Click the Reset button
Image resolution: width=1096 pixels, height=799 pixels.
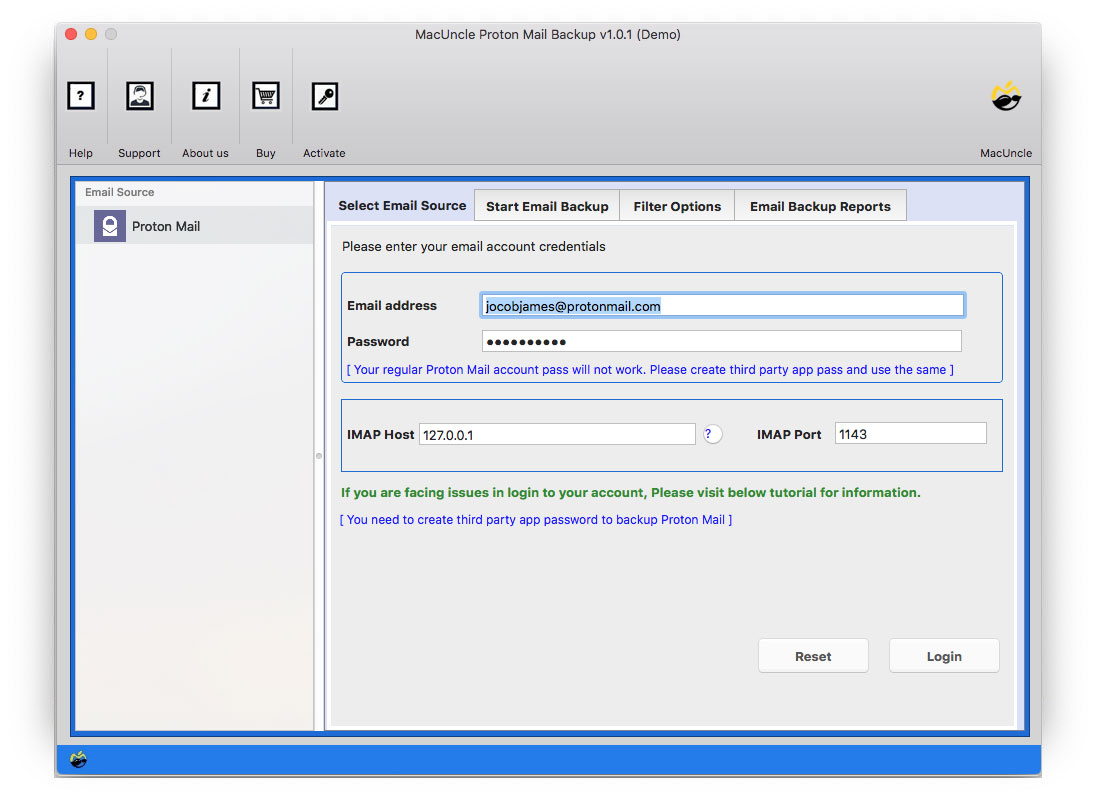point(813,655)
